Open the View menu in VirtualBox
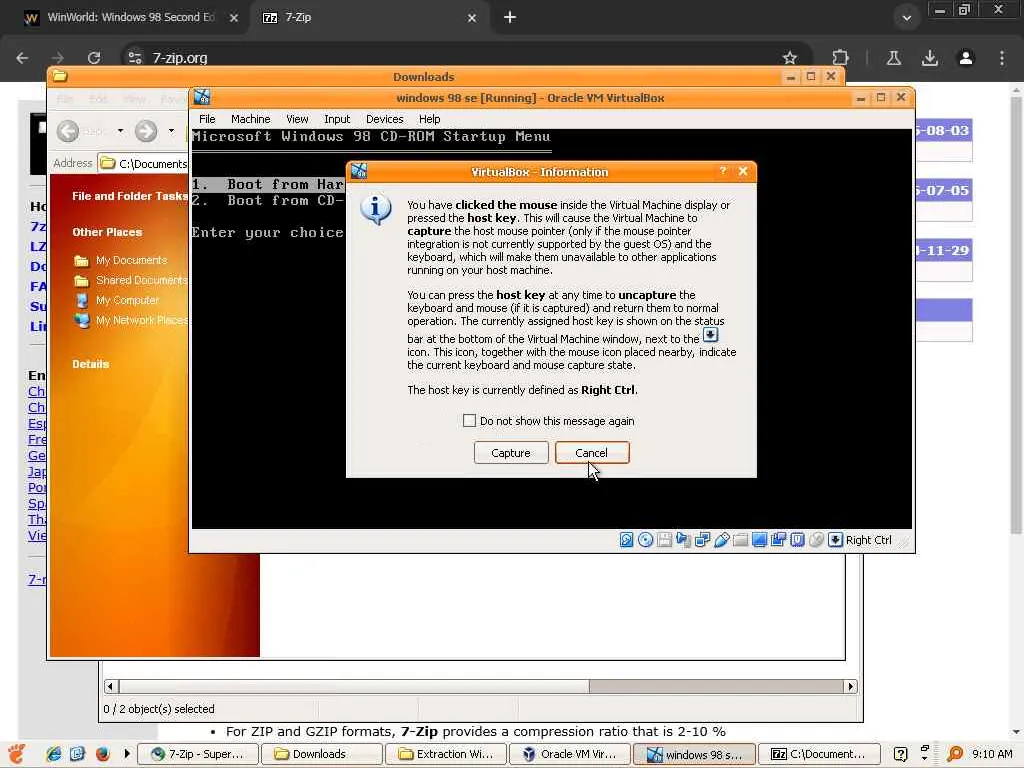This screenshot has height=768, width=1024. [x=297, y=119]
